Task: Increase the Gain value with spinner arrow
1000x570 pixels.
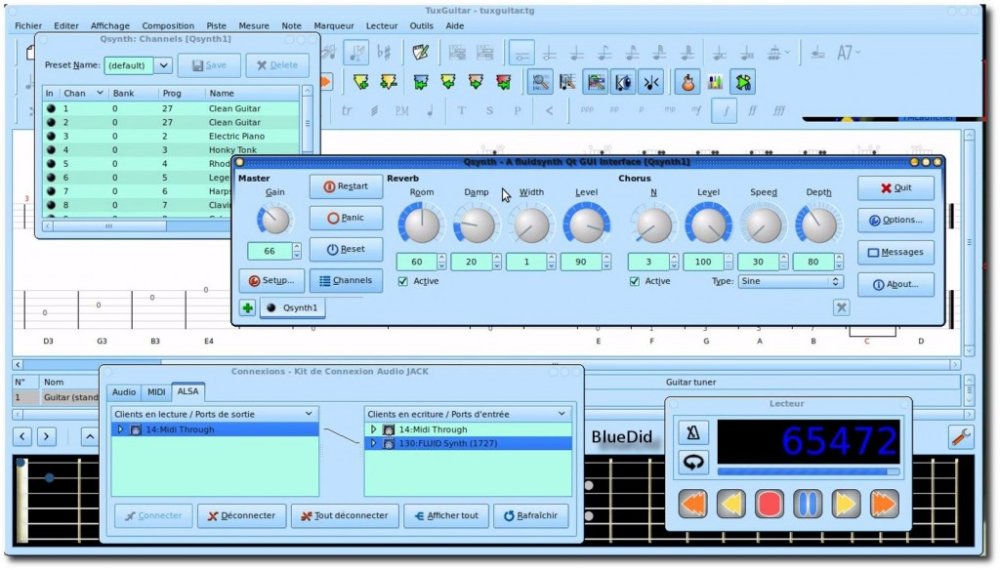Action: pyautogui.click(x=297, y=247)
